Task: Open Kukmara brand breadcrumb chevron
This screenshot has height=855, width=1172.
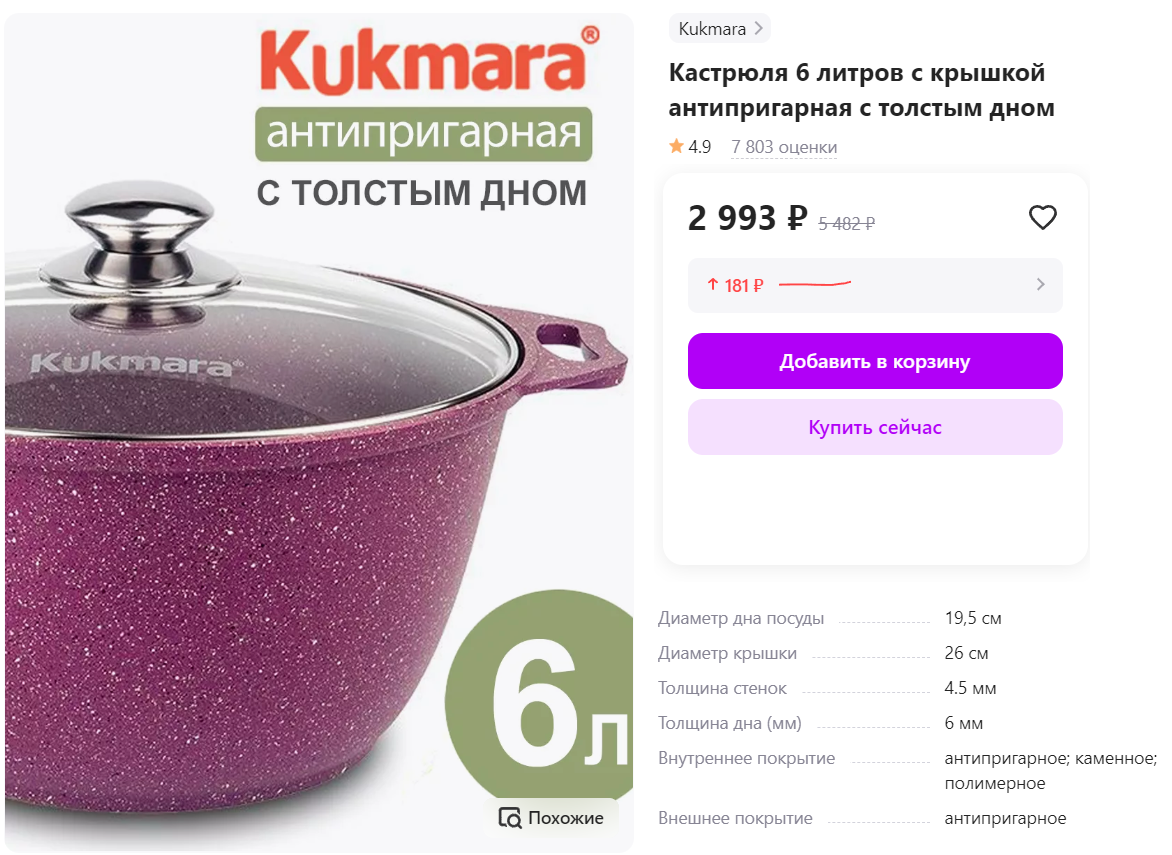Action: point(759,28)
